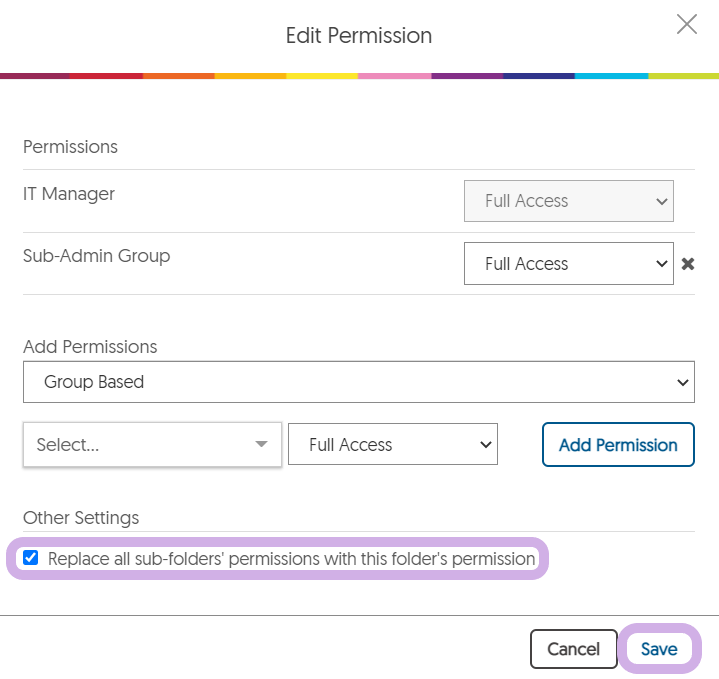Open IT Manager's Full Access dropdown
Image resolution: width=719 pixels, height=679 pixels.
[x=569, y=201]
